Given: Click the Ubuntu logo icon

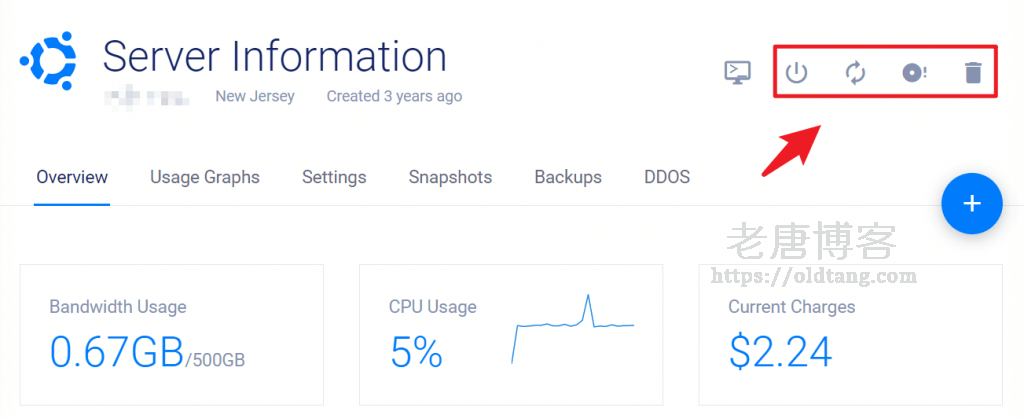Looking at the screenshot, I should pos(49,61).
